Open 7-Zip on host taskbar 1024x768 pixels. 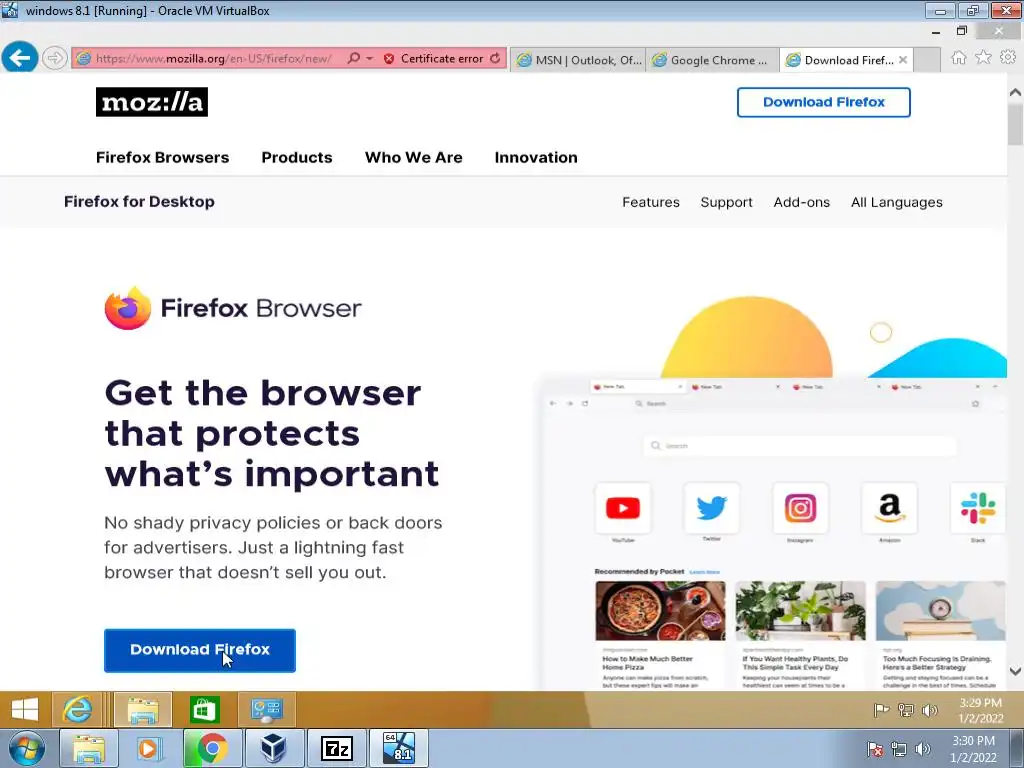337,748
